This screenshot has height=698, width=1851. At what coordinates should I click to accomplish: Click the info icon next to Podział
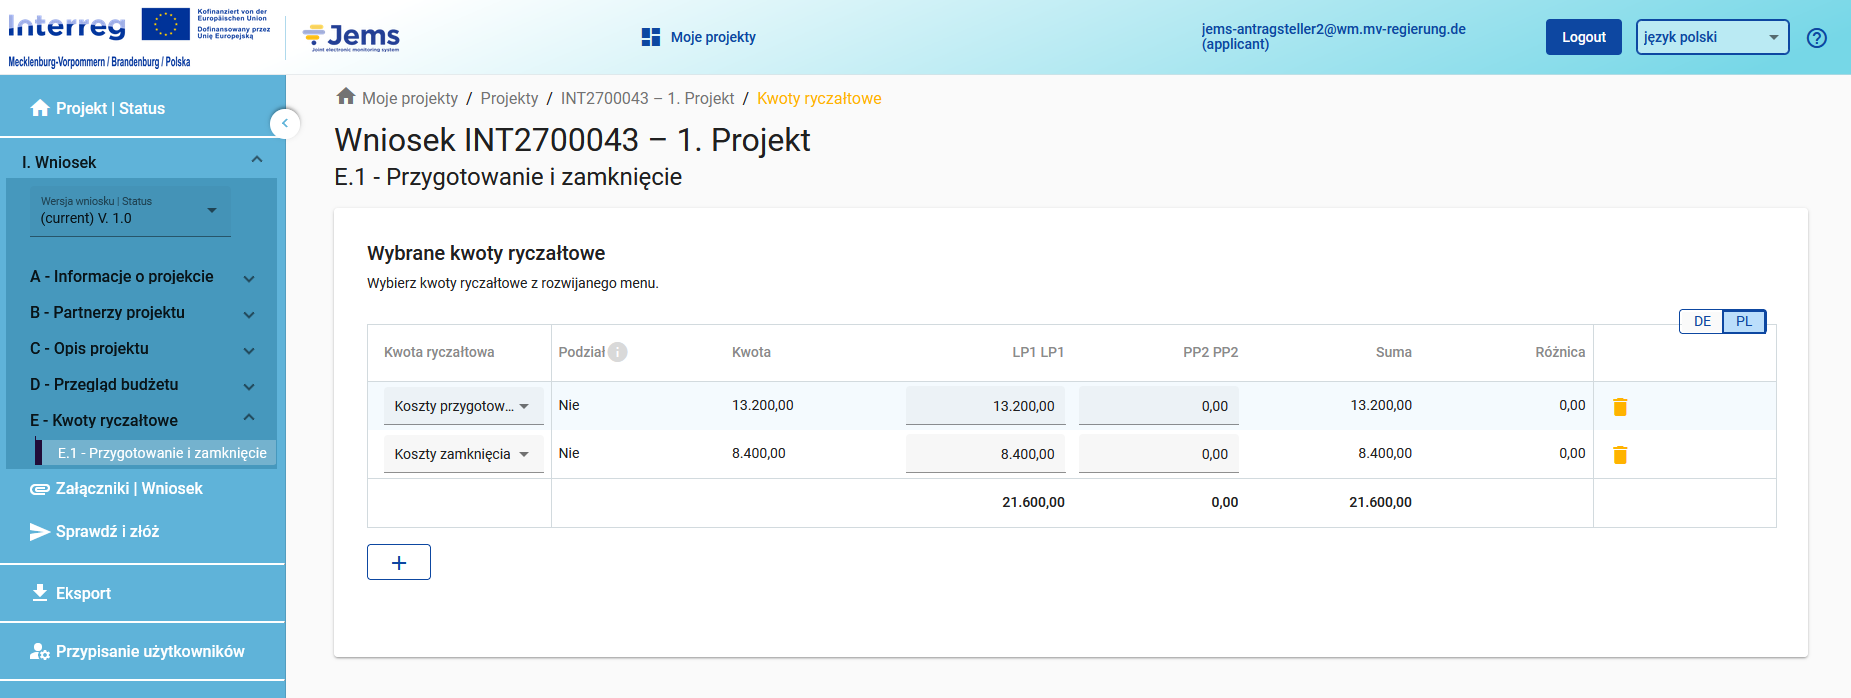[x=618, y=352]
